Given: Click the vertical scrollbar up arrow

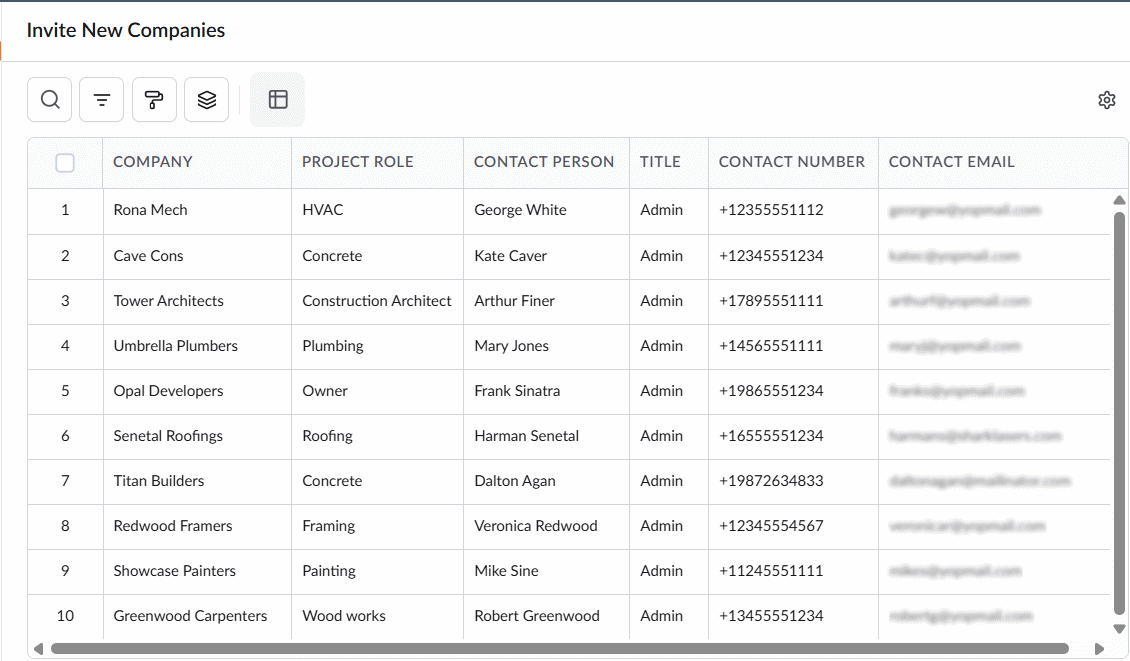Looking at the screenshot, I should click(1119, 200).
